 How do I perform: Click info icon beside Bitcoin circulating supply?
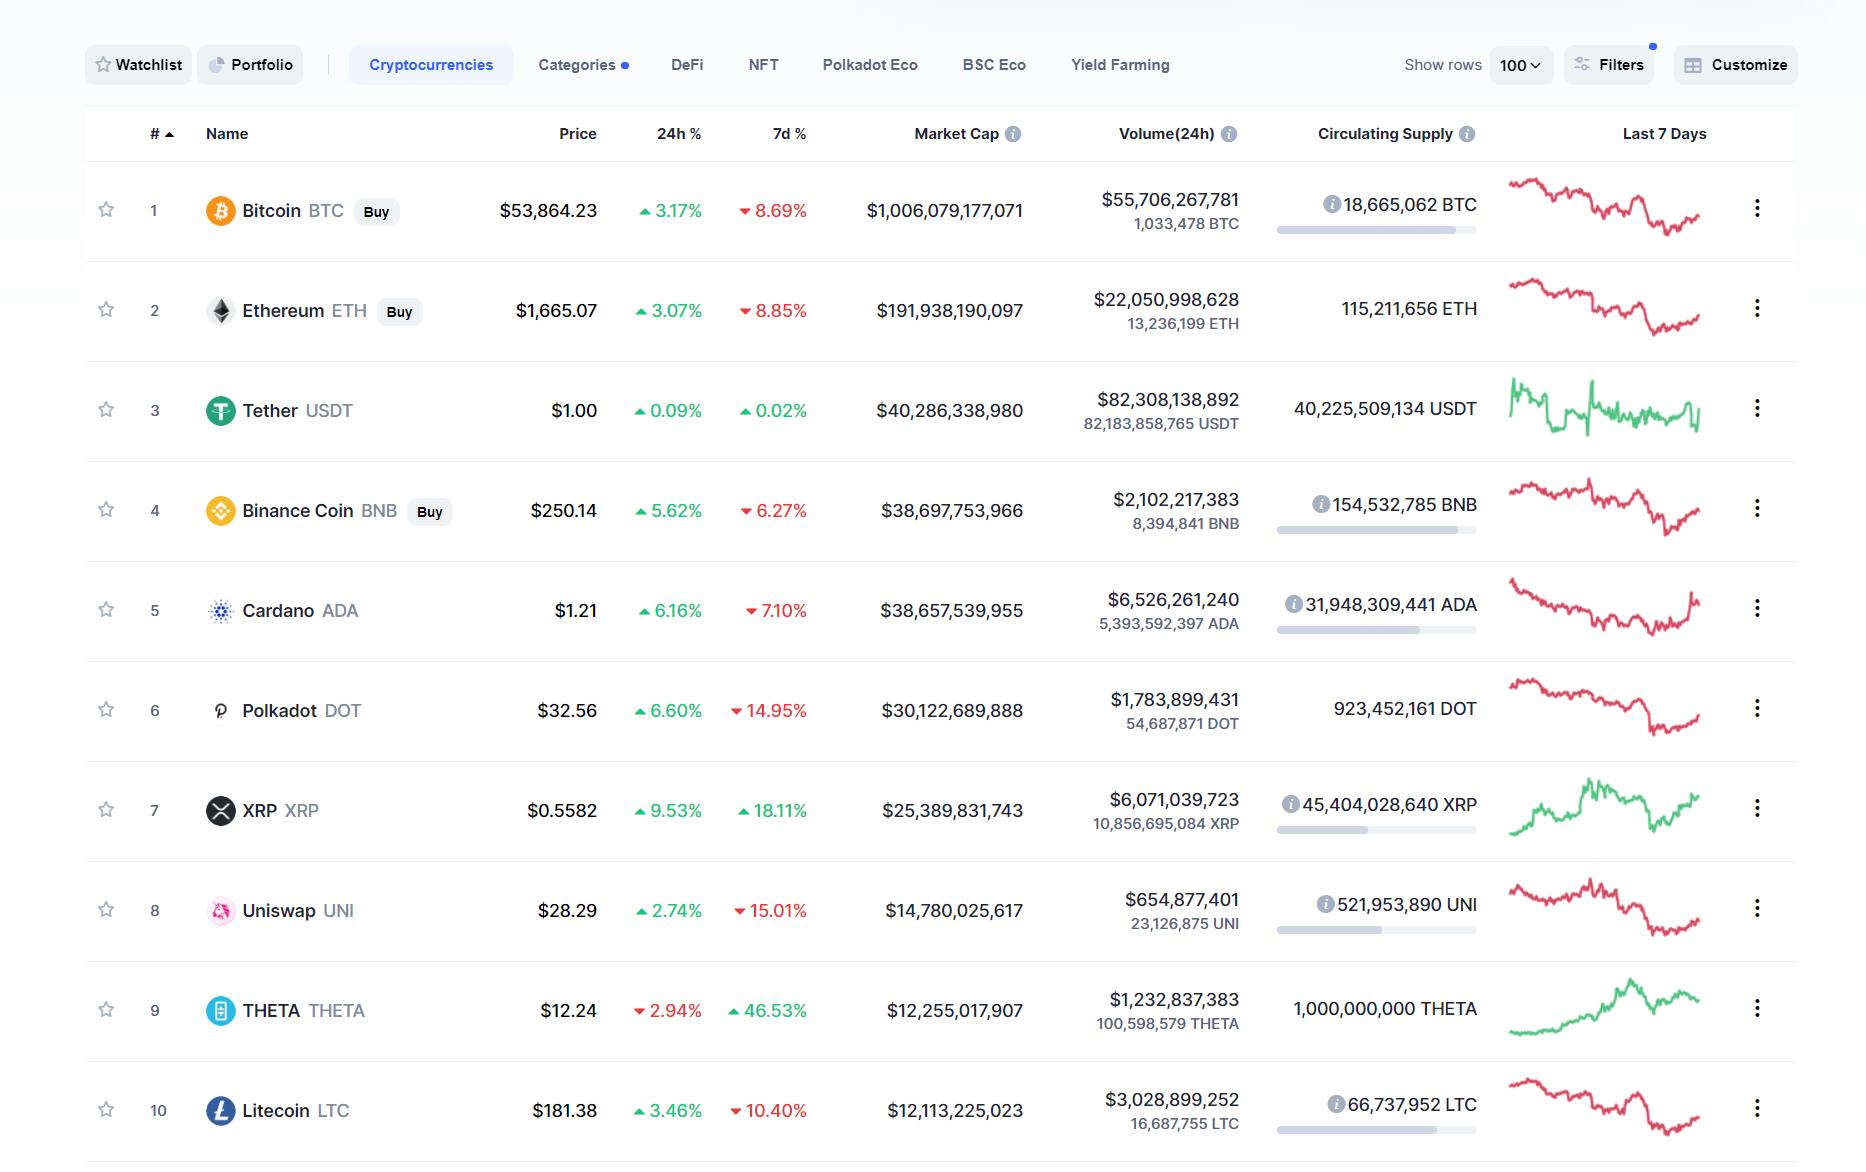(x=1331, y=204)
